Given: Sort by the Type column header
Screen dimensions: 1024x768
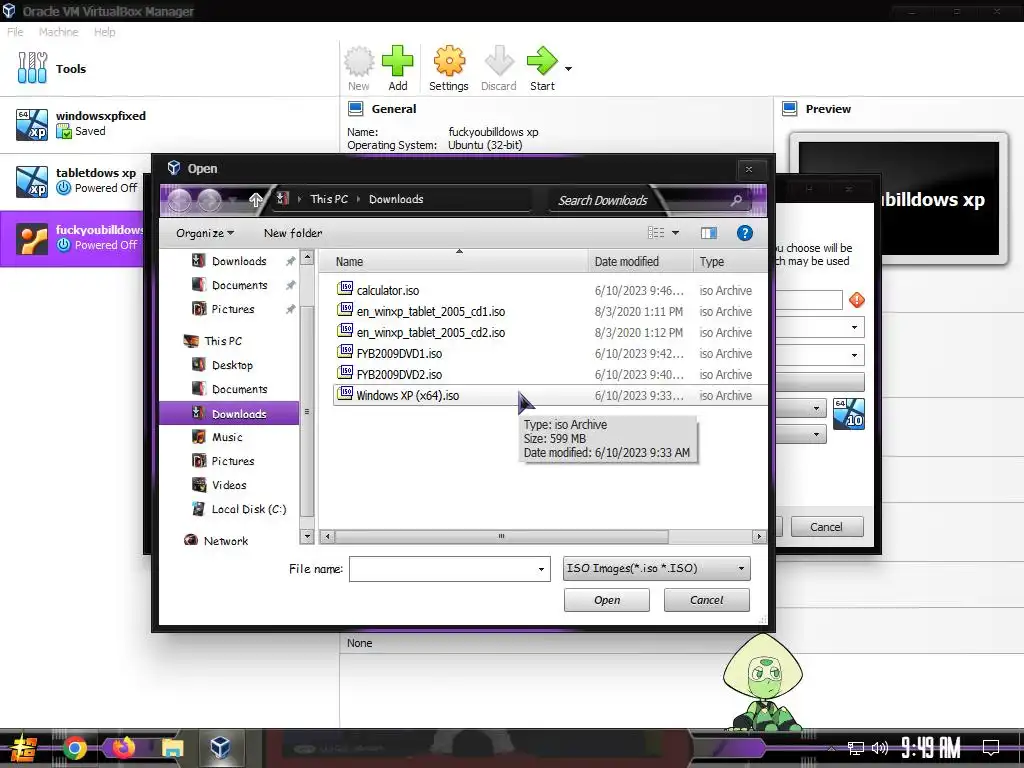Looking at the screenshot, I should click(x=728, y=261).
